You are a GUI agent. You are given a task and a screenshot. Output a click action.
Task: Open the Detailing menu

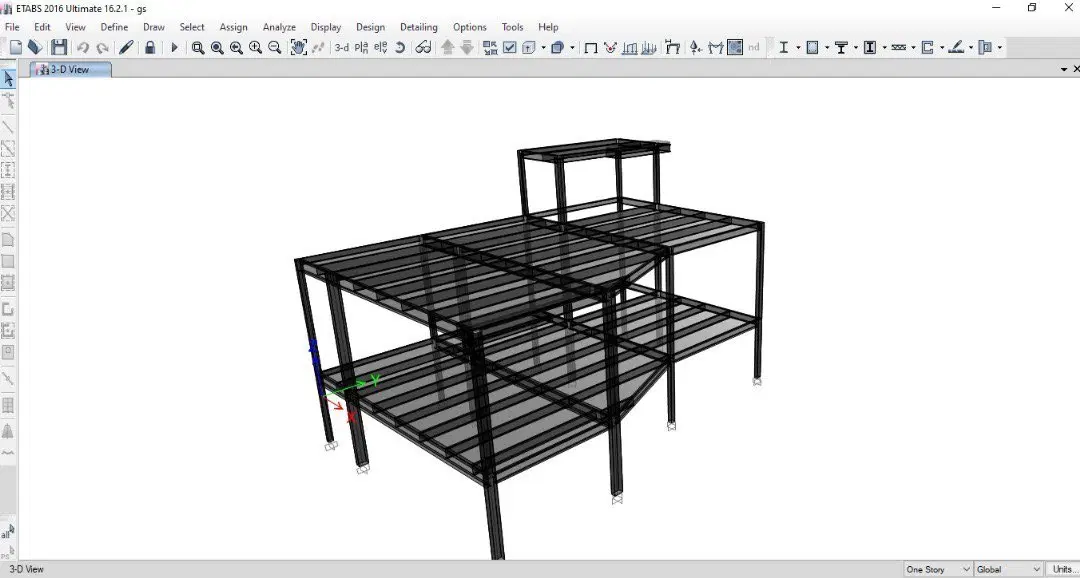click(x=419, y=27)
